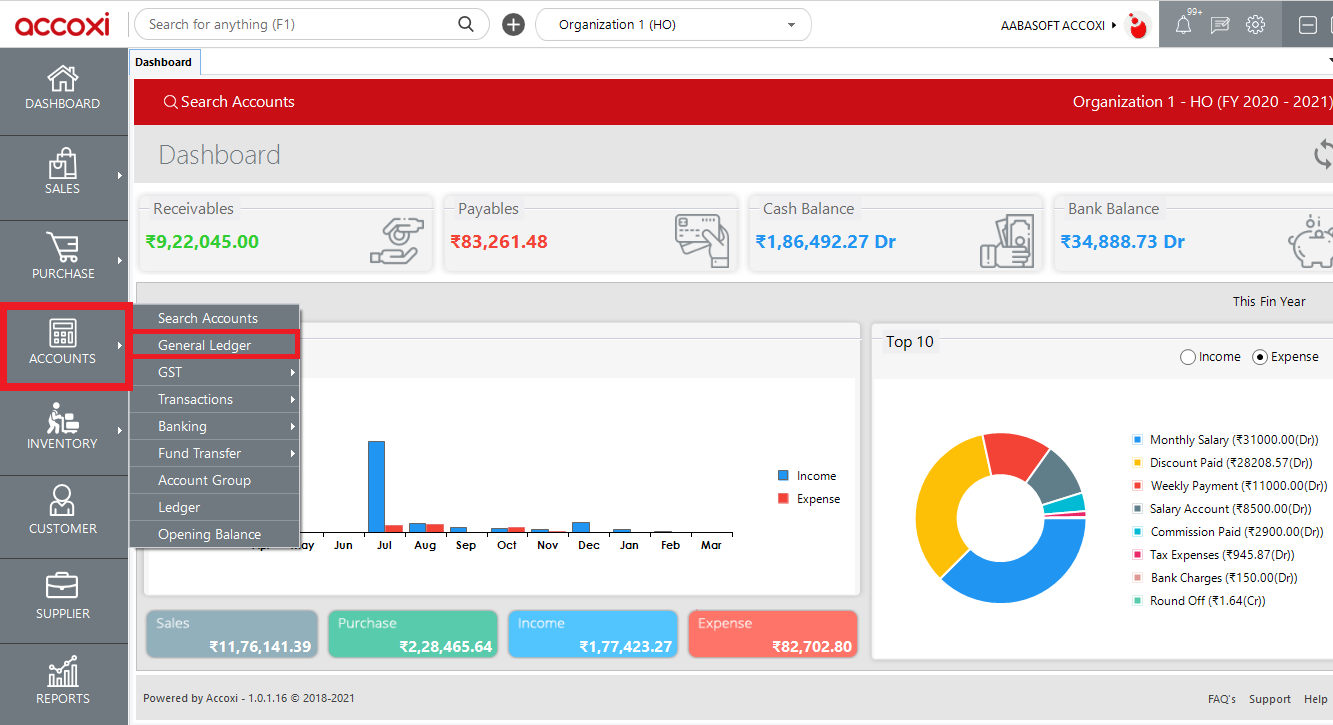Viewport: 1333px width, 725px height.
Task: Click the Support link
Action: click(1269, 699)
